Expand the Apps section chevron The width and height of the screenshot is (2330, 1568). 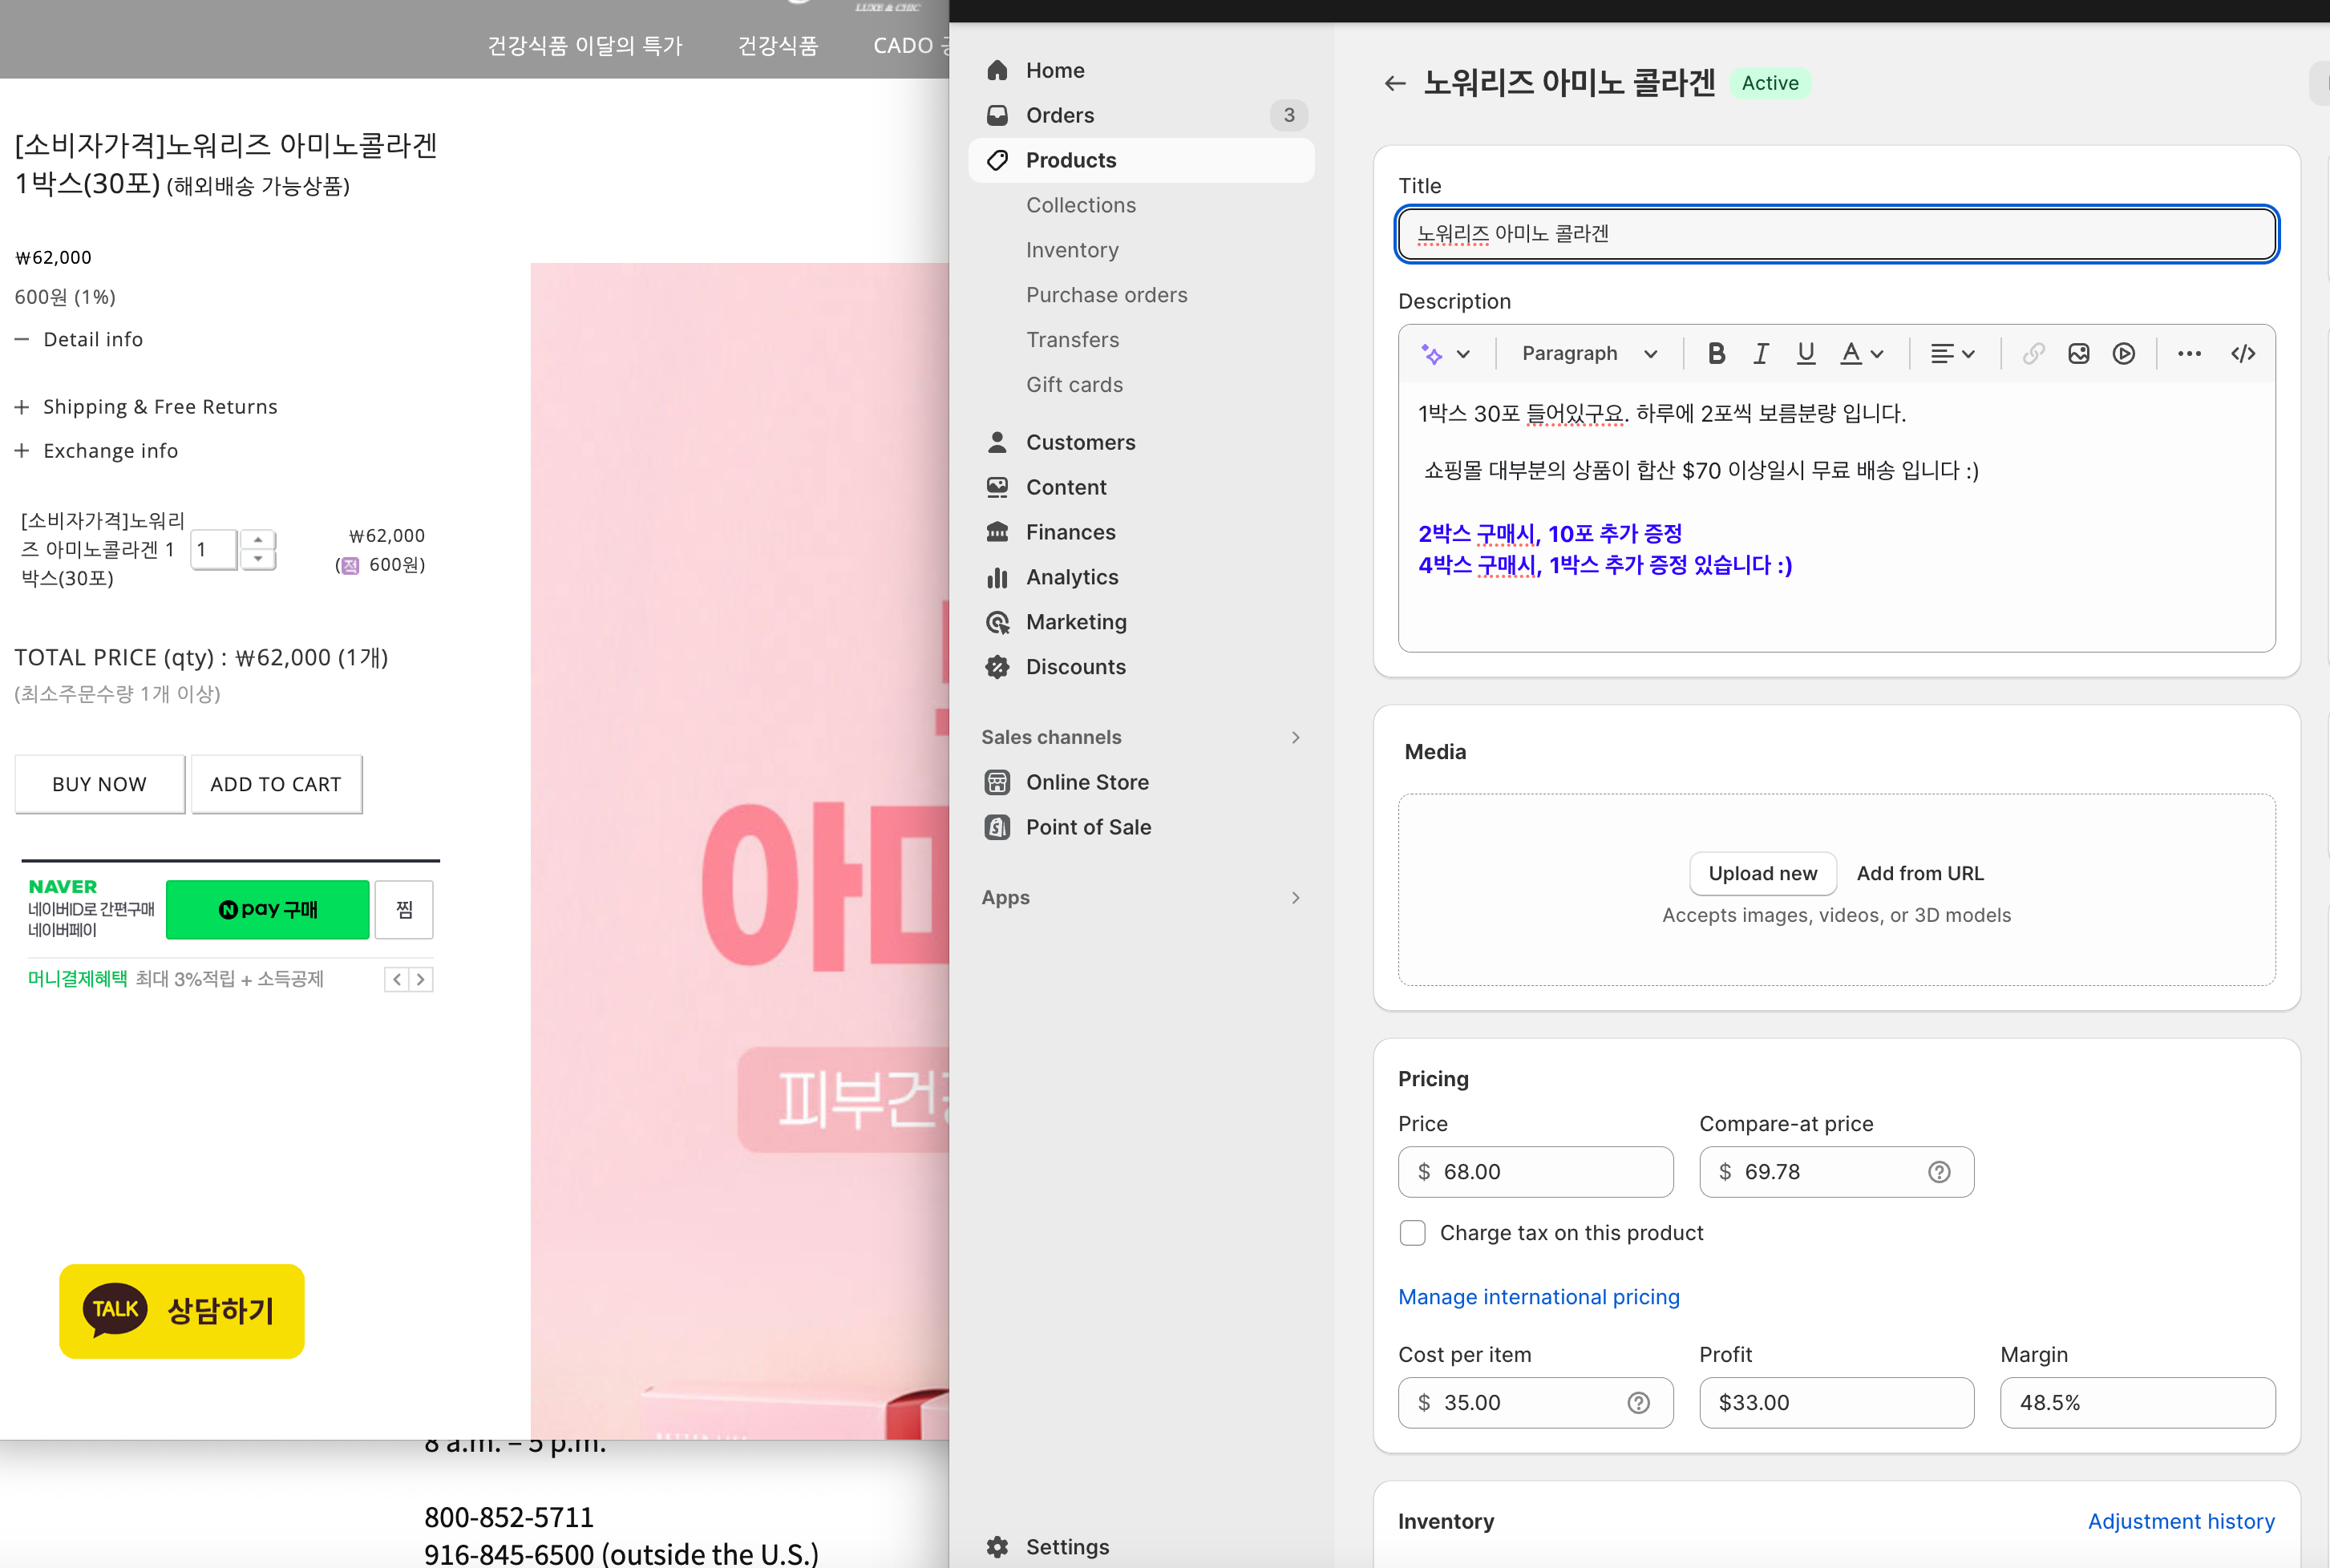pos(1296,897)
